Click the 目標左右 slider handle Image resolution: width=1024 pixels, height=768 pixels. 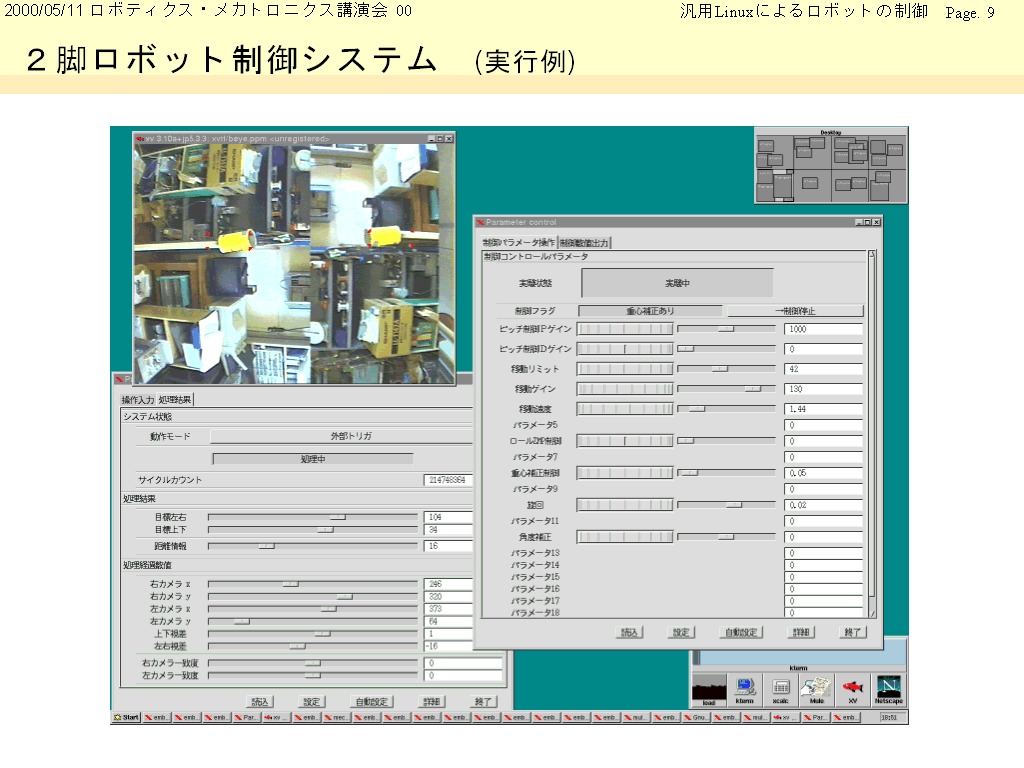(338, 517)
